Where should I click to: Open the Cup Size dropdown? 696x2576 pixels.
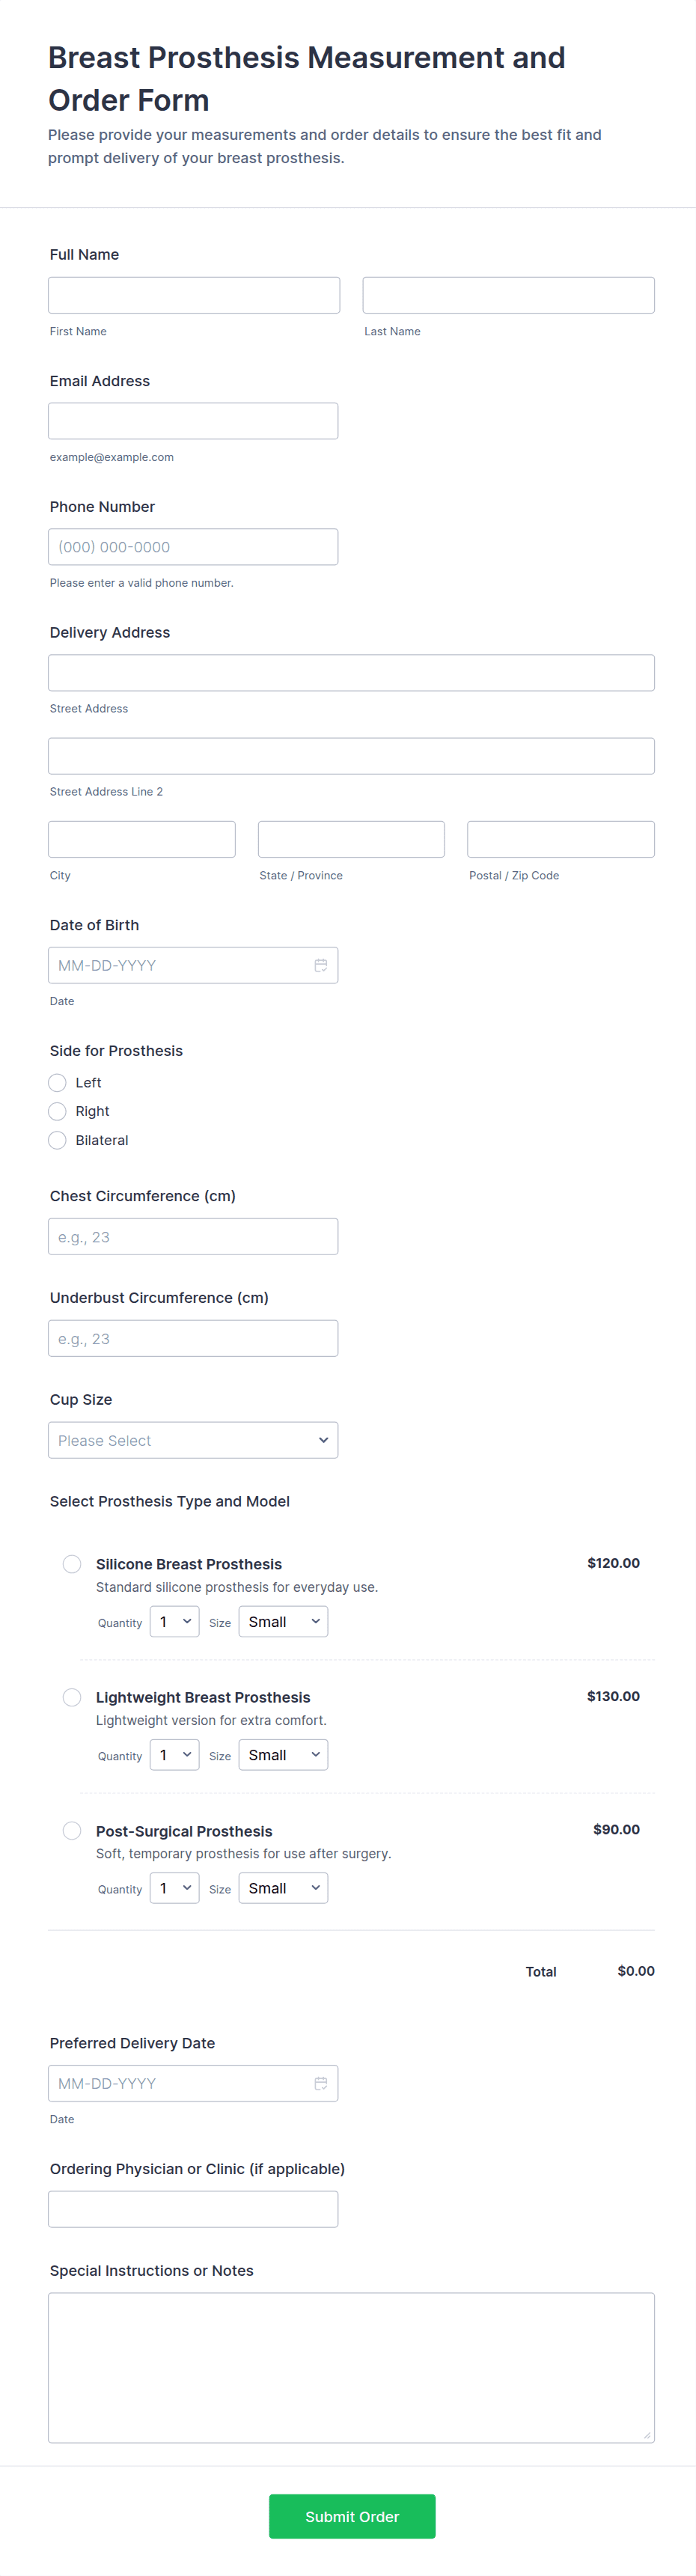pyautogui.click(x=193, y=1440)
